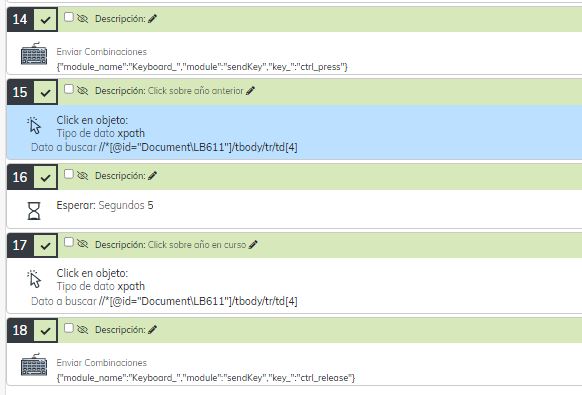Screen dimensions: 582x395
Task: Select step number 18 label
Action: click(x=20, y=330)
